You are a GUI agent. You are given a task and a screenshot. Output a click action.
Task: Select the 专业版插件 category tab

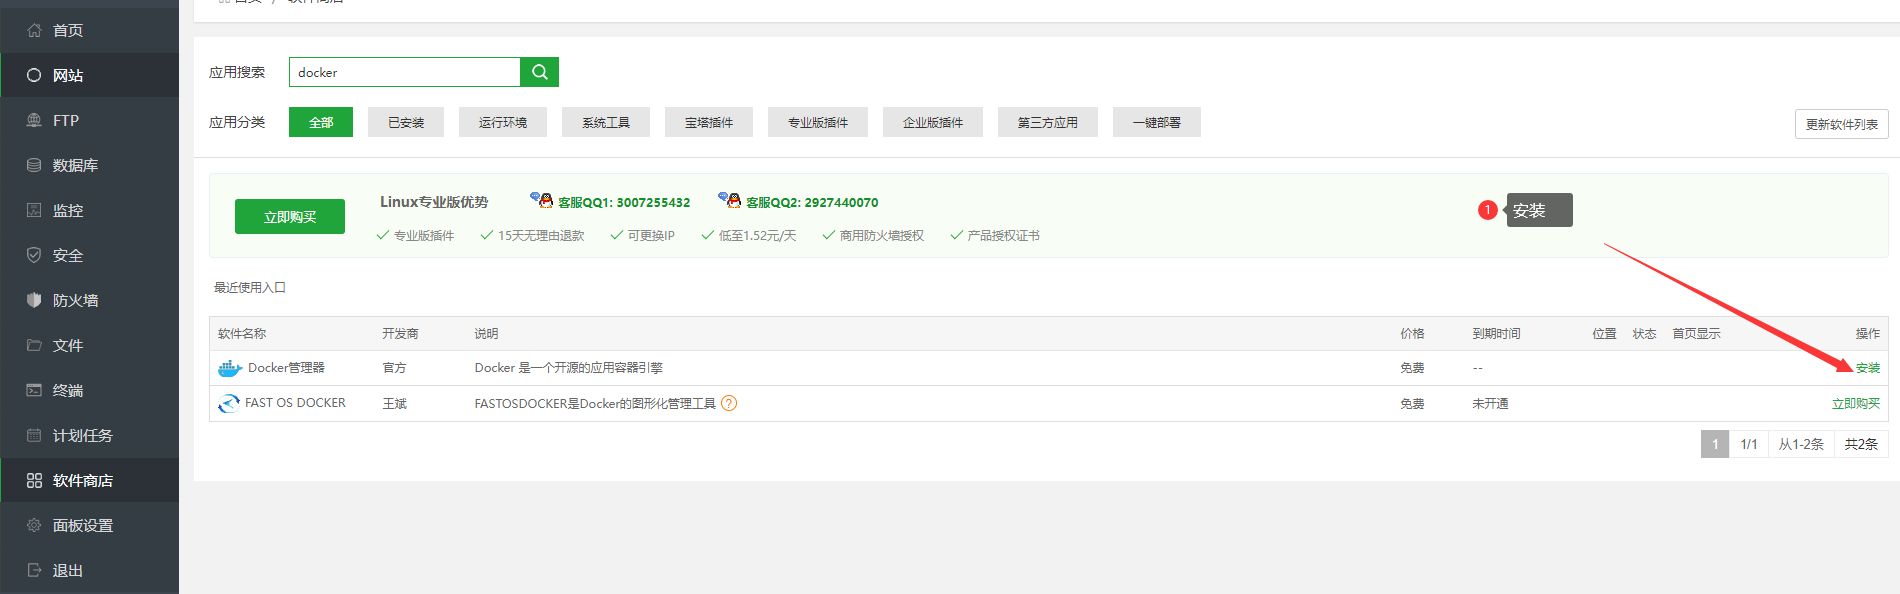tap(818, 122)
